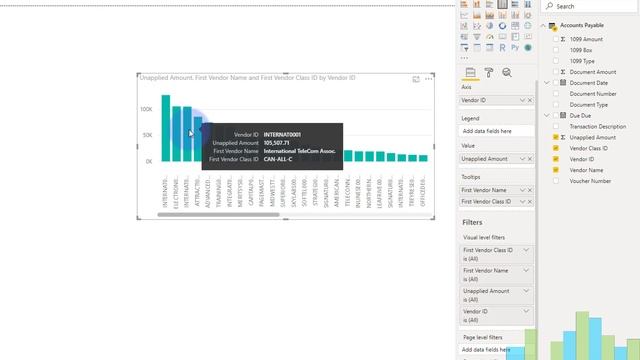Select the clustered bar chart visualization
The height and width of the screenshot is (360, 640).
tap(489, 4)
